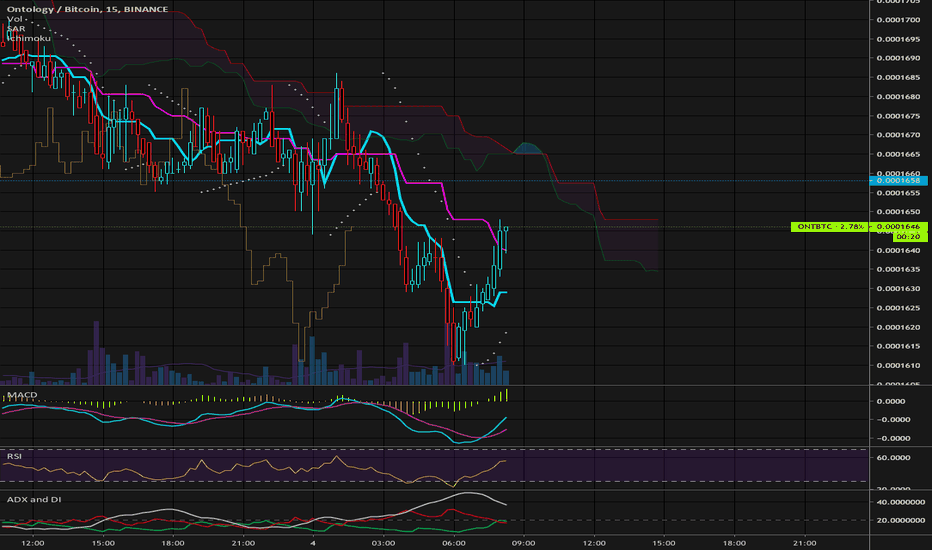This screenshot has width=932, height=550.
Task: Click the Ontology / Bitcoin chart title
Action: (87, 9)
